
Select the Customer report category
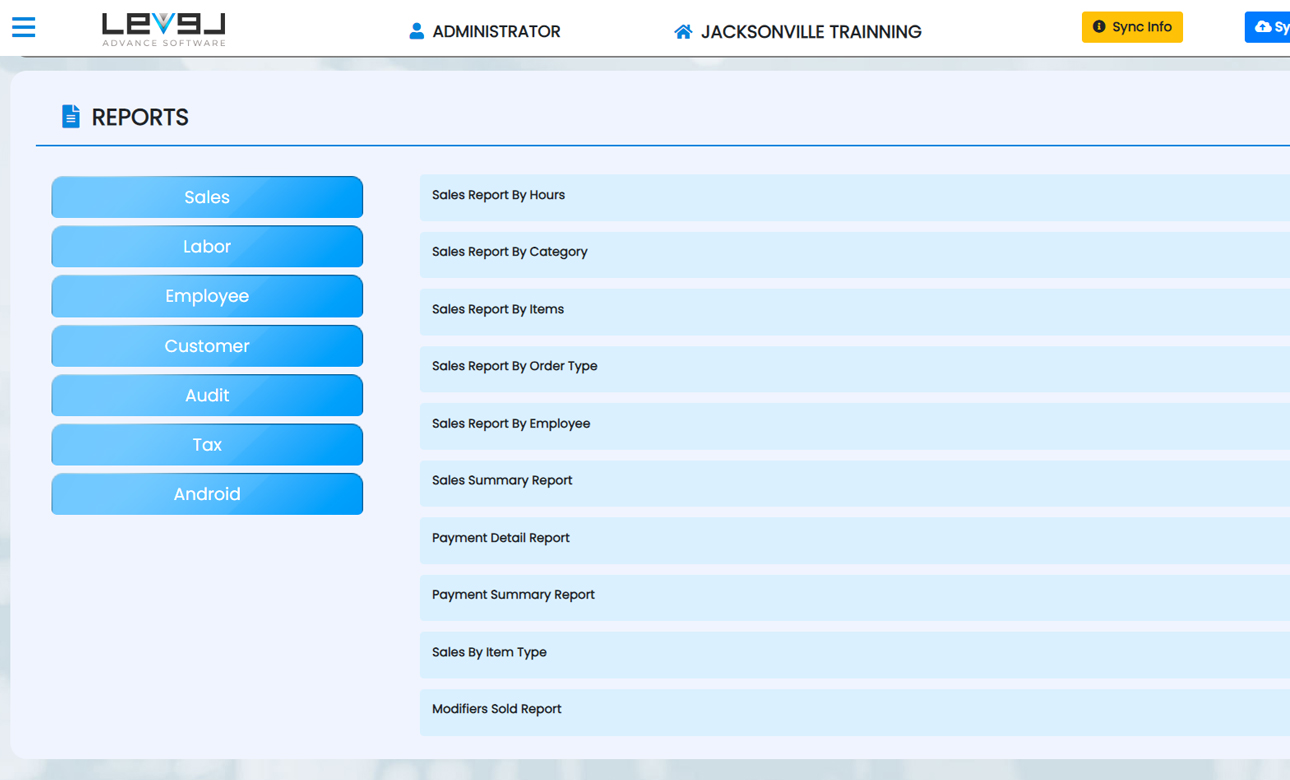pos(207,346)
